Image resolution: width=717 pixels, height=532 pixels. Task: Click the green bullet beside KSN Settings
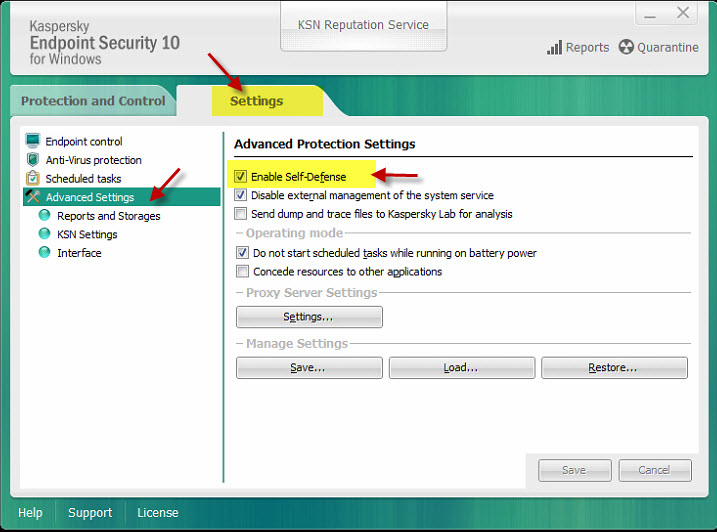coord(44,234)
